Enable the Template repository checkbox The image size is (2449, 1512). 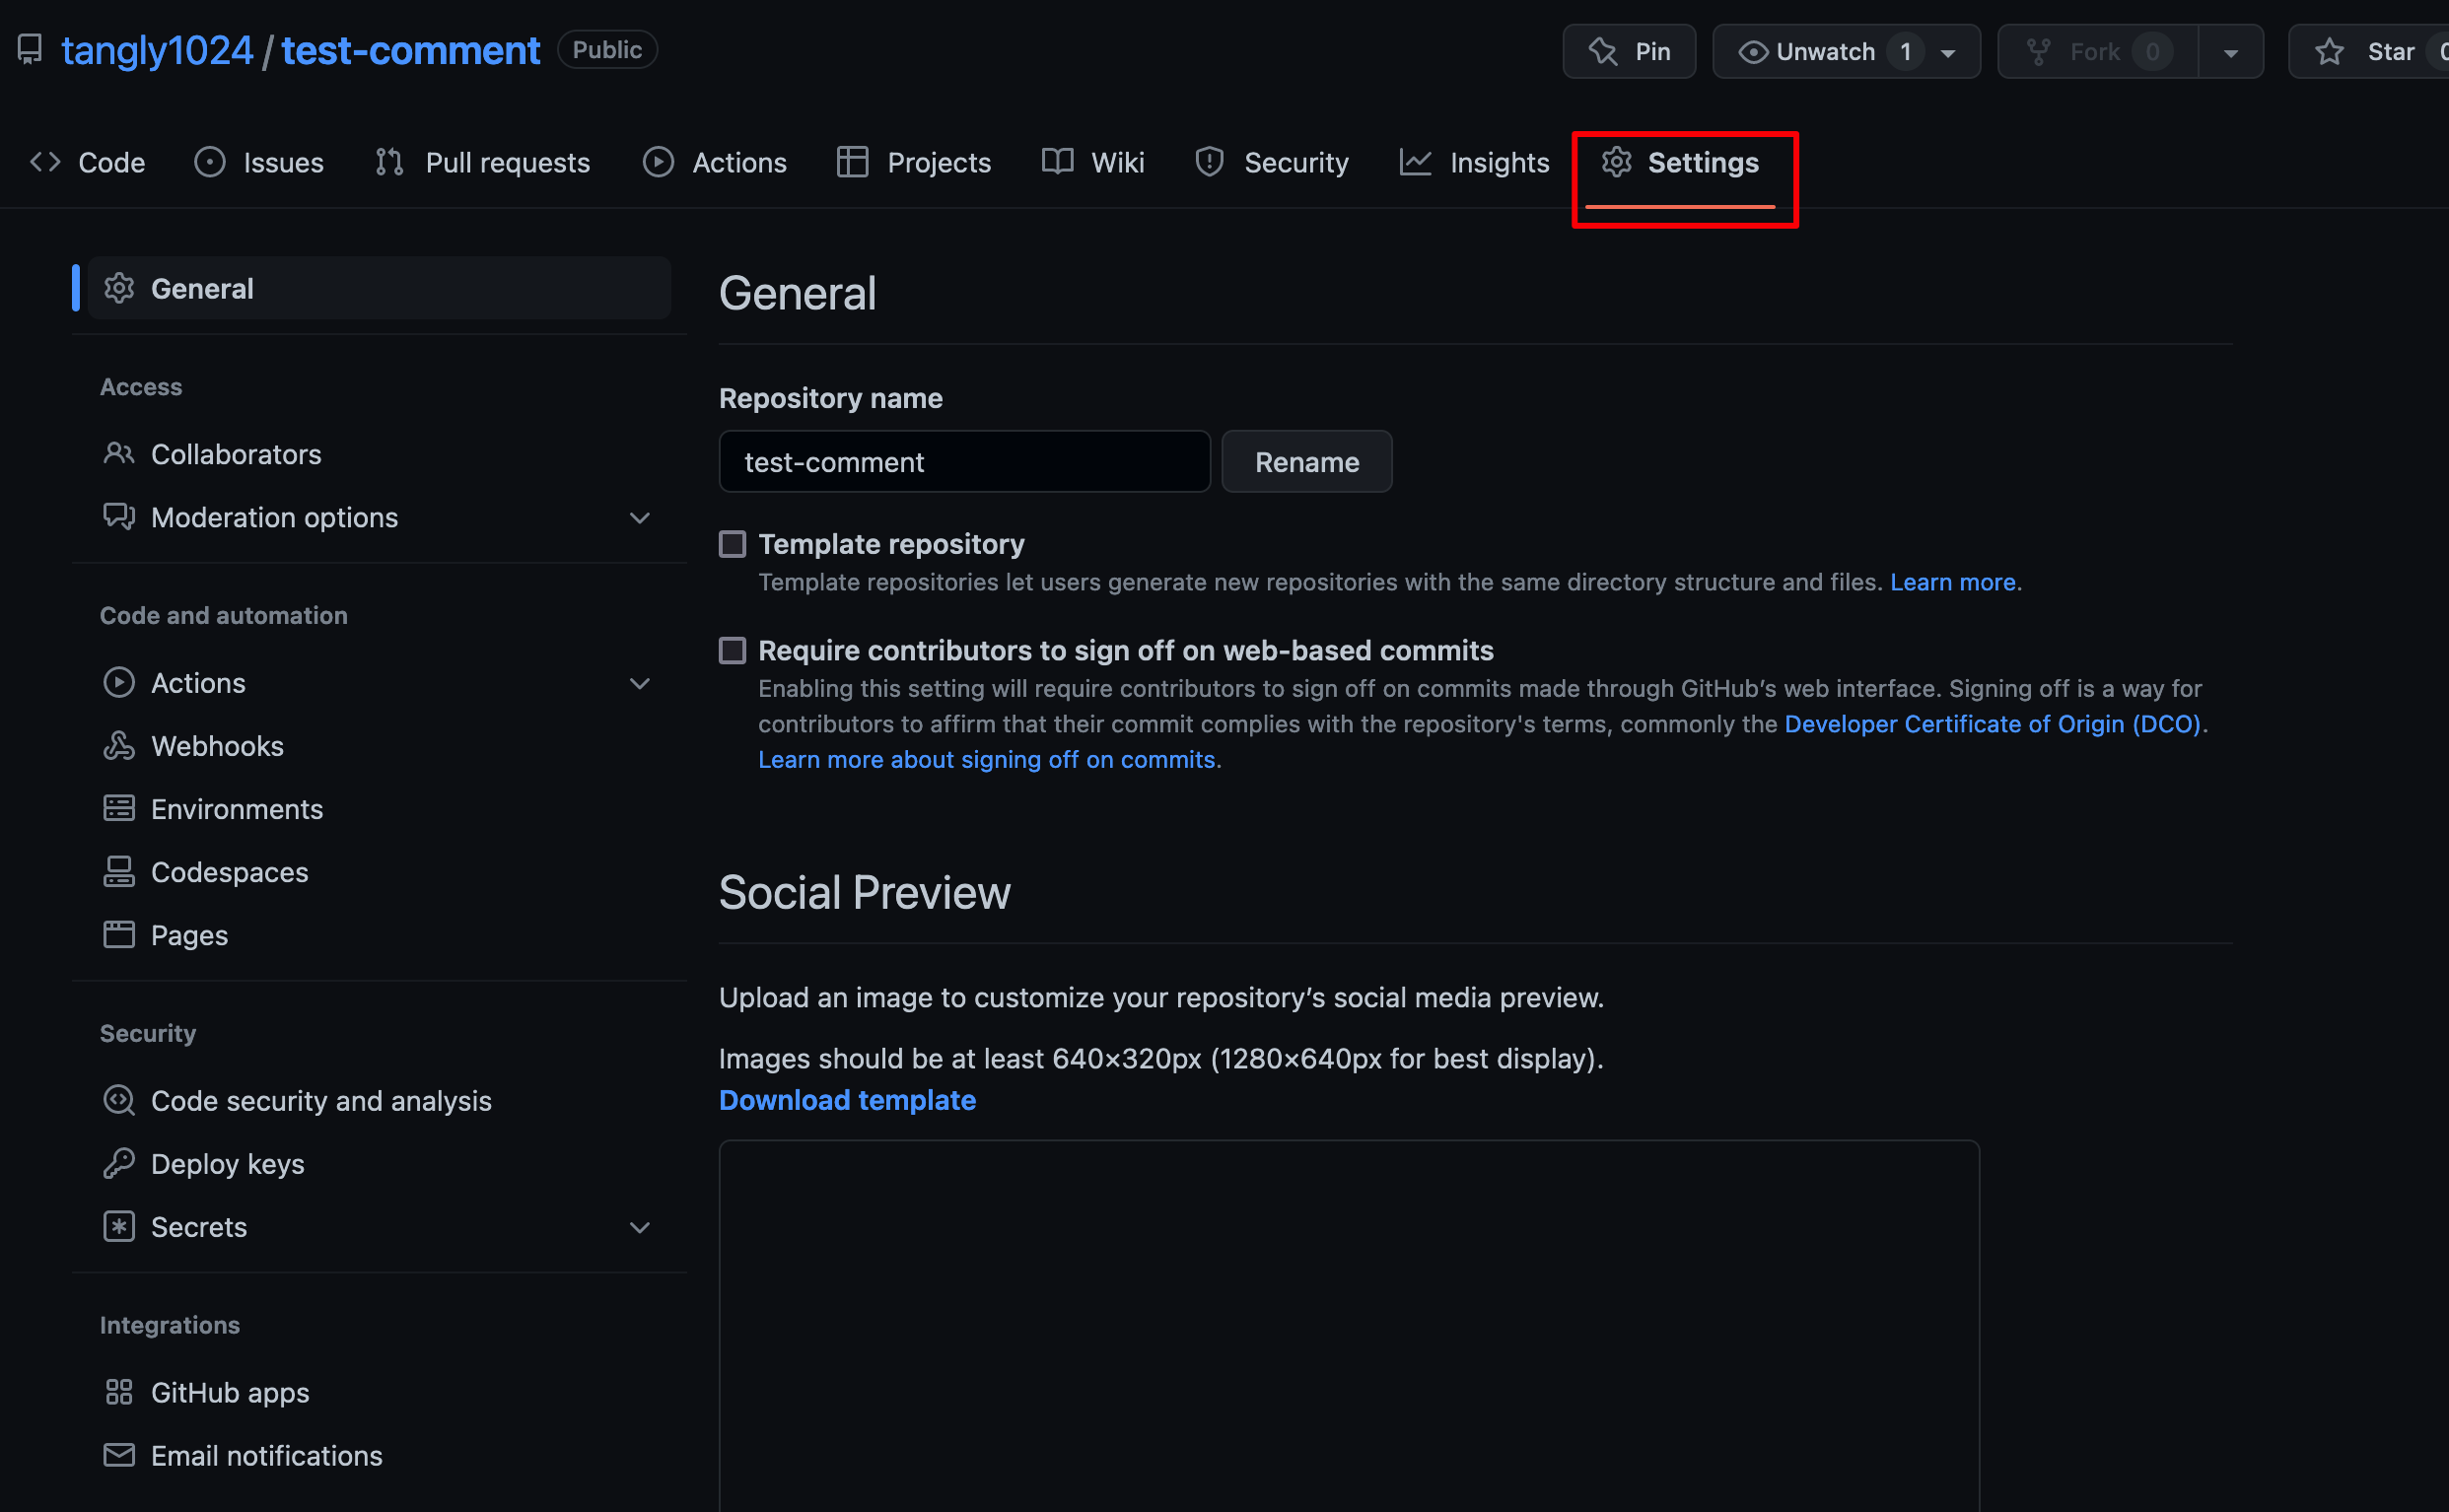pyautogui.click(x=733, y=544)
